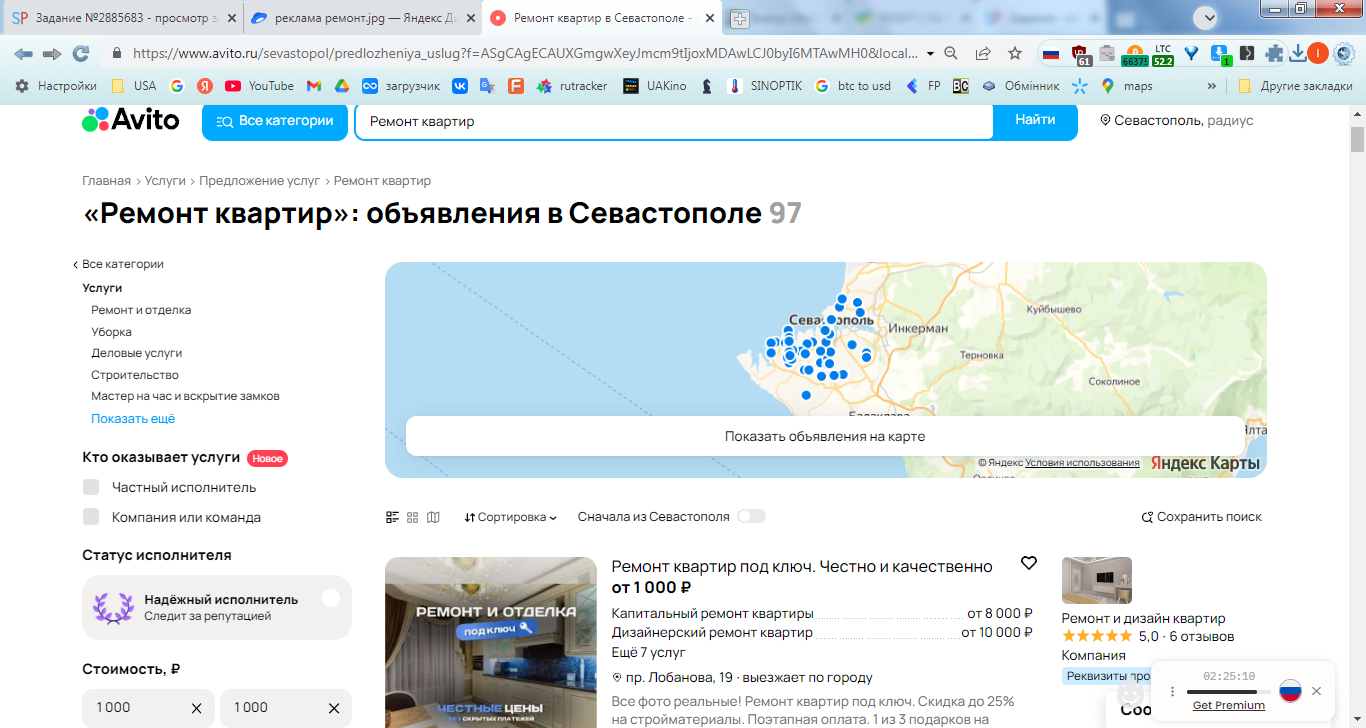Open the browser downloads arrow icon
Image resolution: width=1366 pixels, height=728 pixels.
click(1298, 53)
